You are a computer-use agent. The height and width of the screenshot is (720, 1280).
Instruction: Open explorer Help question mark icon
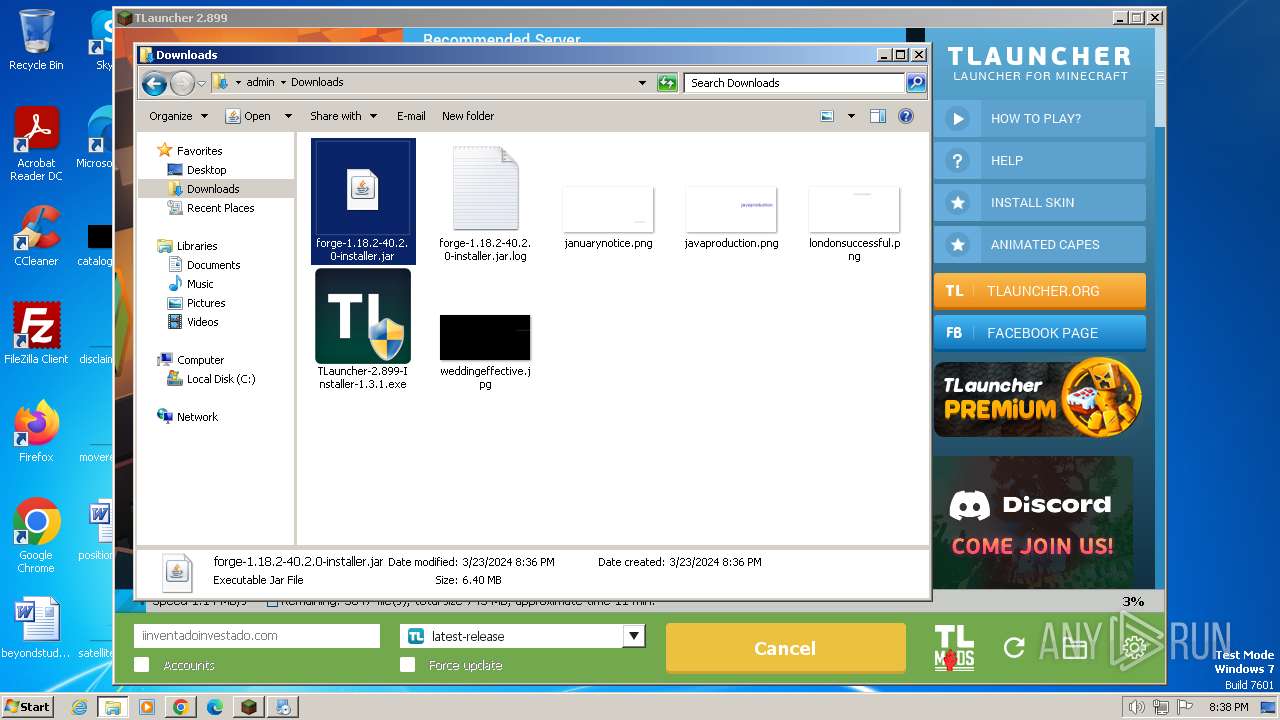click(x=906, y=116)
